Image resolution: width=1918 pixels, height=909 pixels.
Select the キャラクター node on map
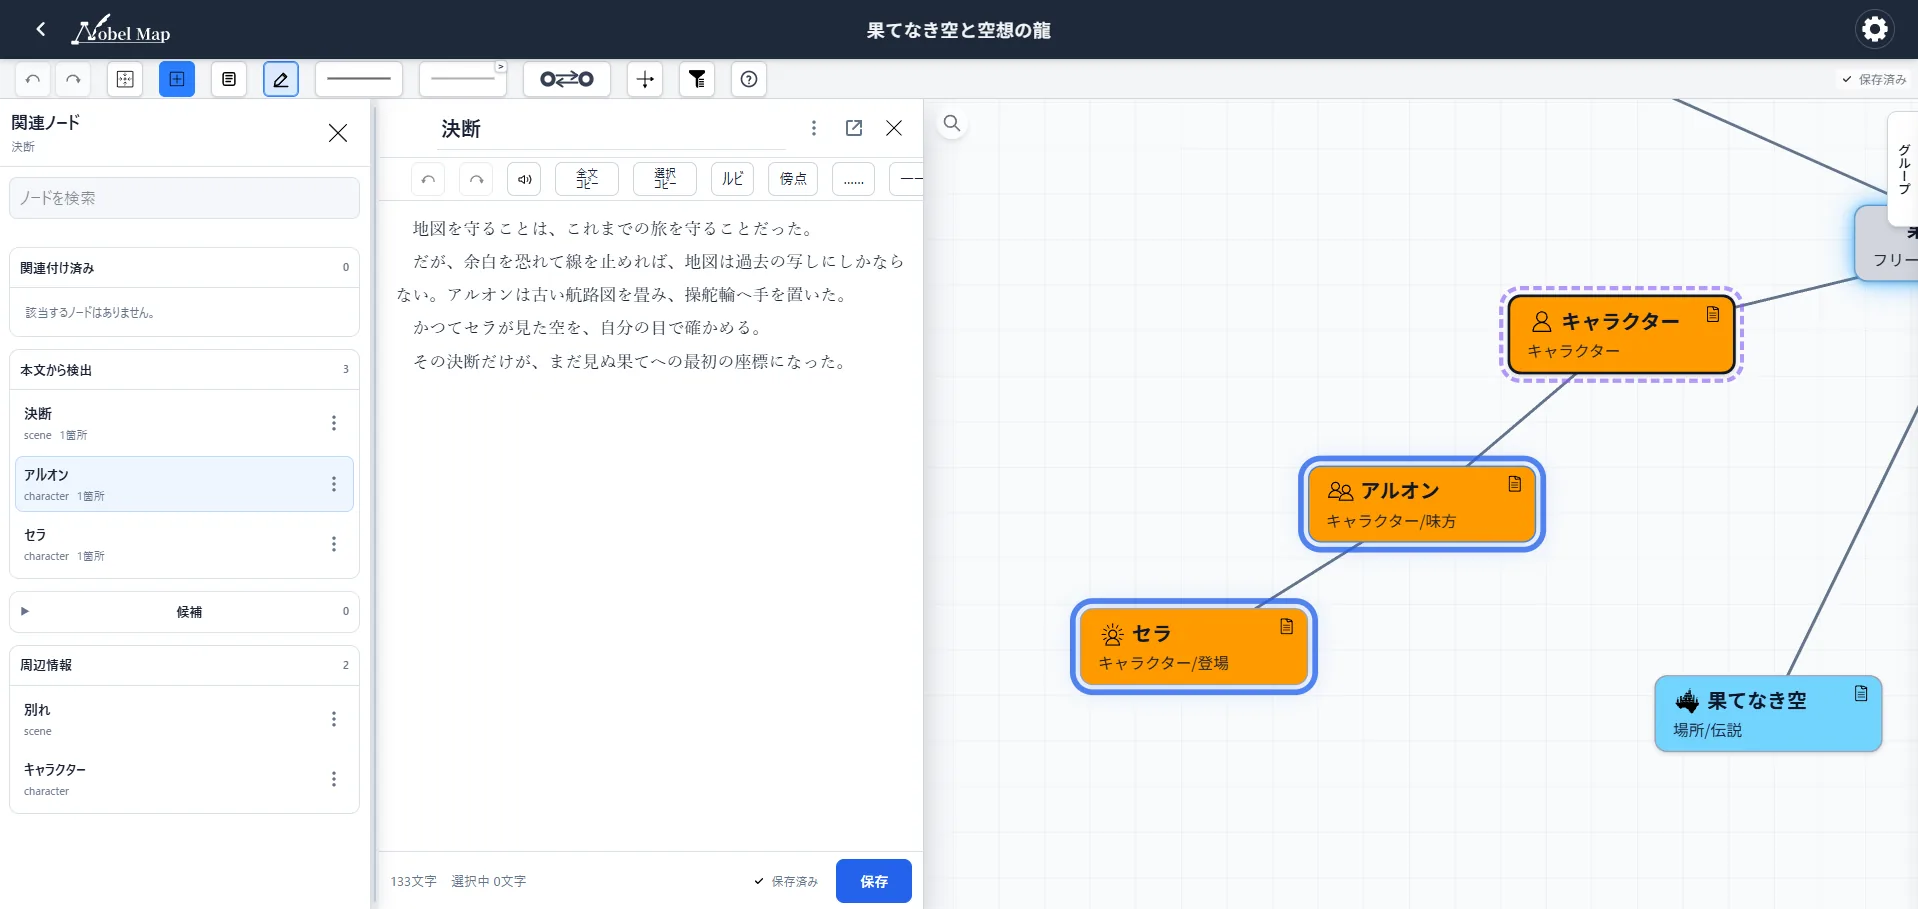1621,335
